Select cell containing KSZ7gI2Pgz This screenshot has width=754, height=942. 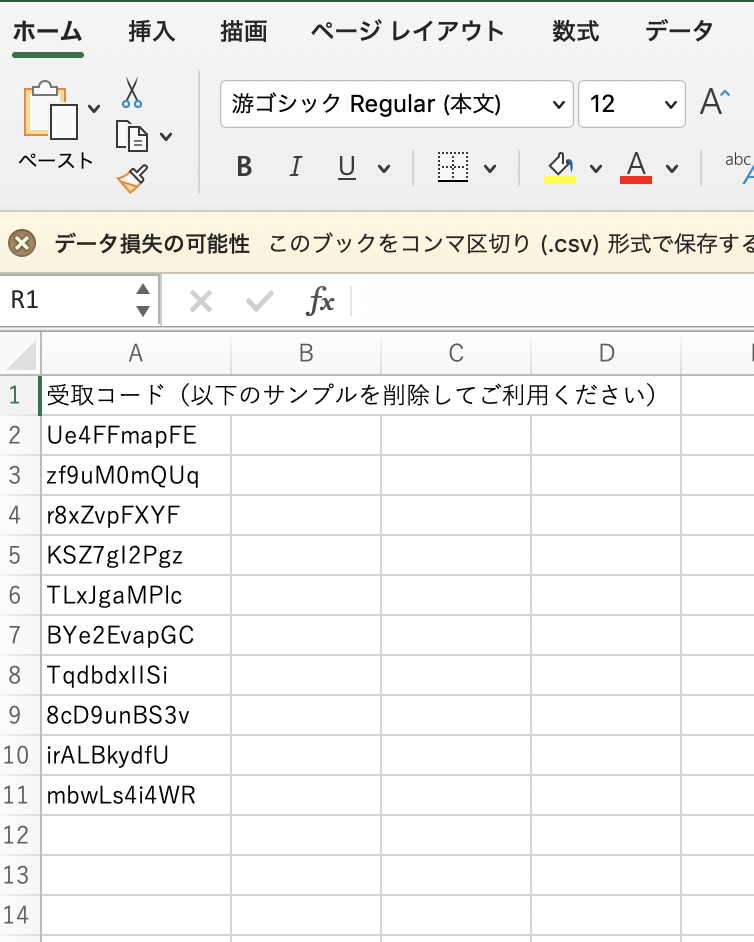click(x=136, y=555)
